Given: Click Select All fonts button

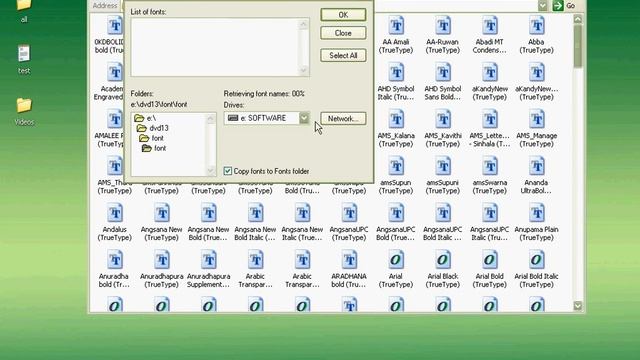Looking at the screenshot, I should (x=343, y=56).
